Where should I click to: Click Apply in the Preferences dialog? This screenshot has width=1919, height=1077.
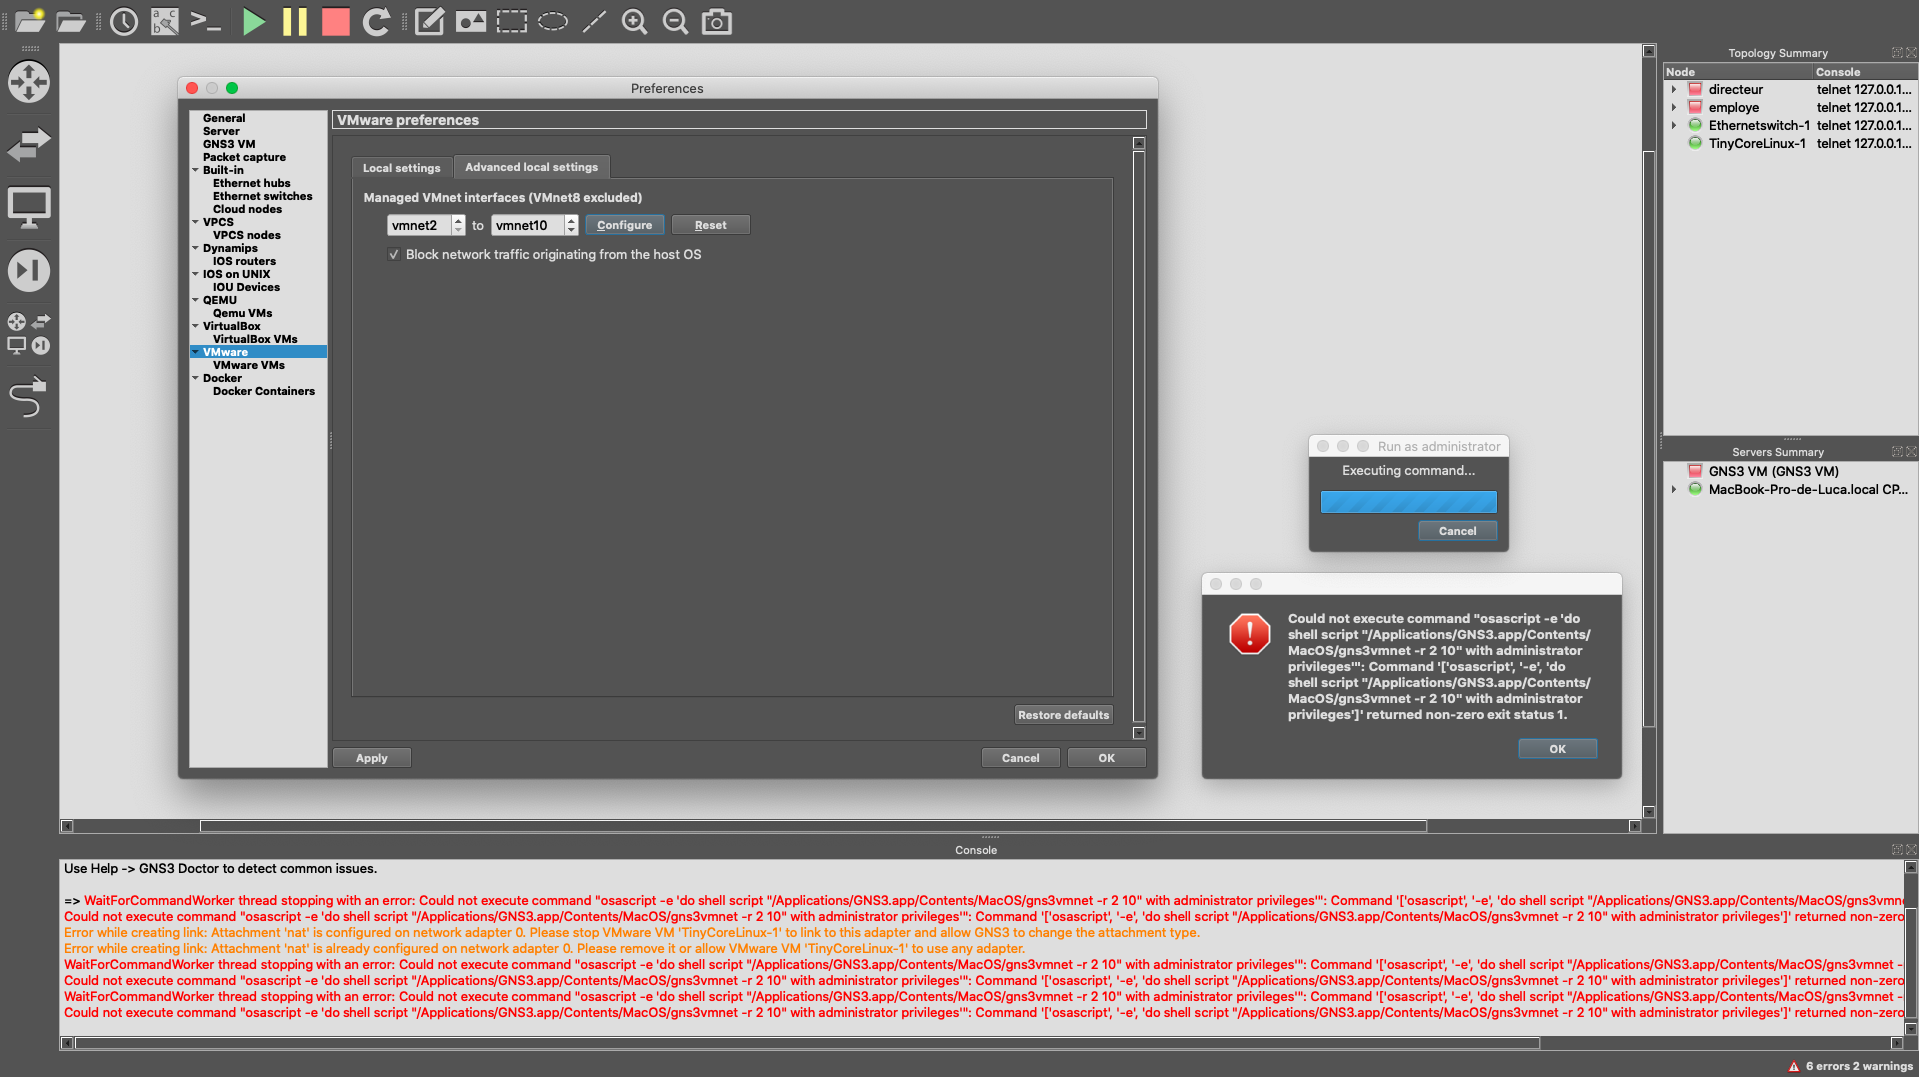tap(371, 758)
